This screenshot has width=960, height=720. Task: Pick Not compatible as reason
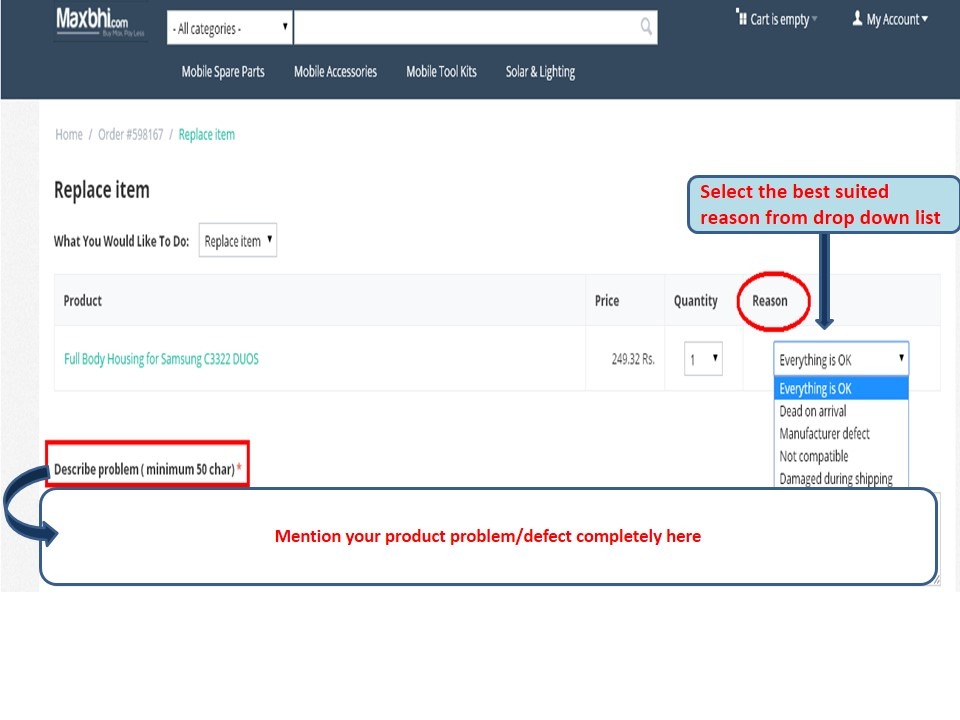point(814,457)
